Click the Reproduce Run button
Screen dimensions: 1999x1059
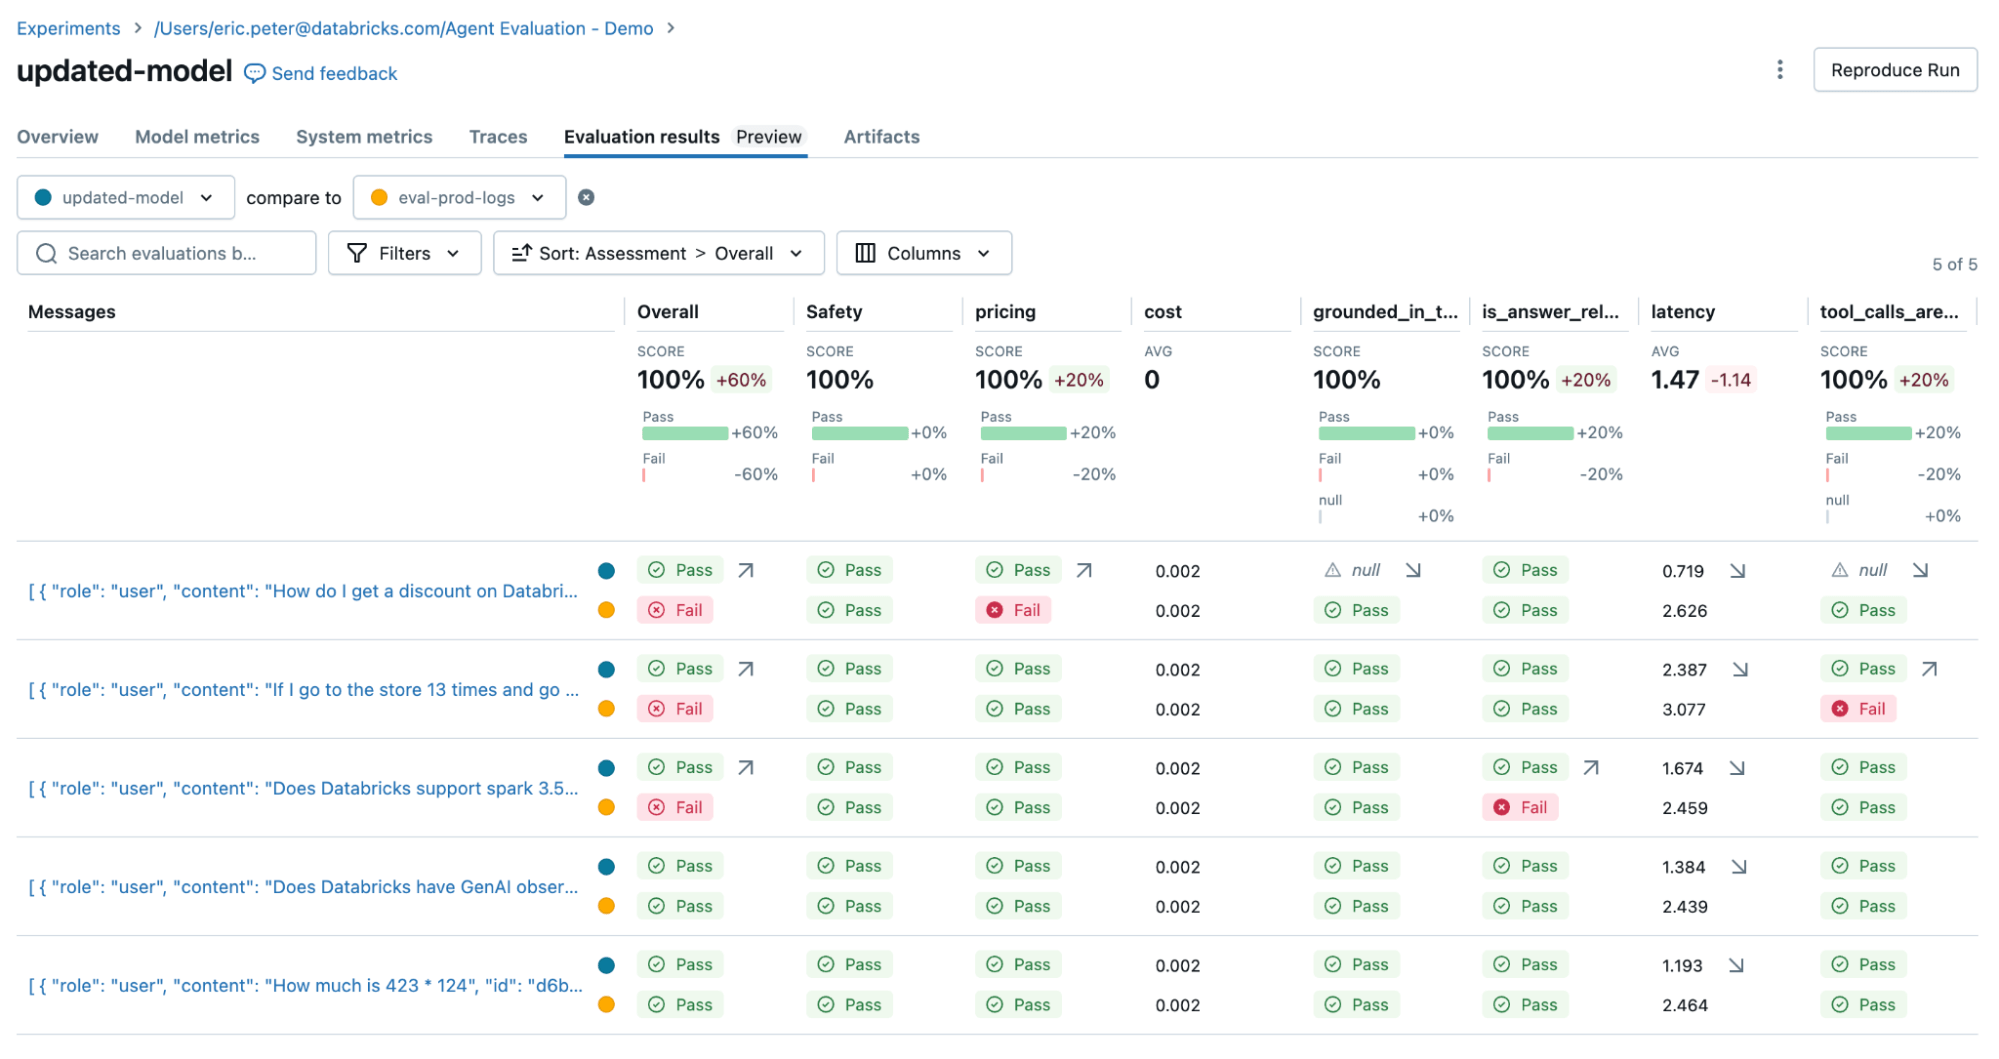tap(1894, 70)
